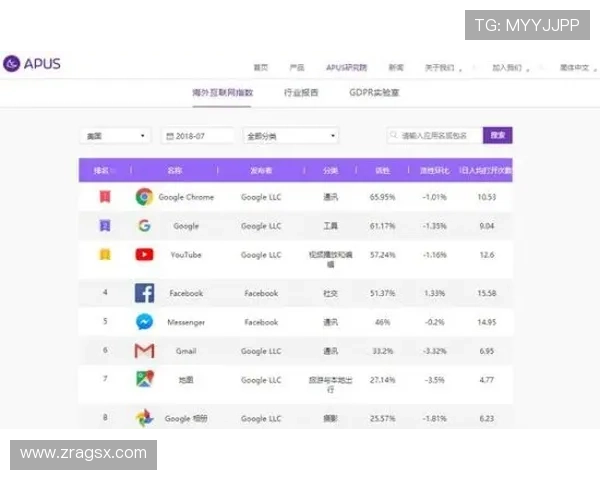
Task: Switch to the 行业报告 tab
Action: click(x=301, y=93)
